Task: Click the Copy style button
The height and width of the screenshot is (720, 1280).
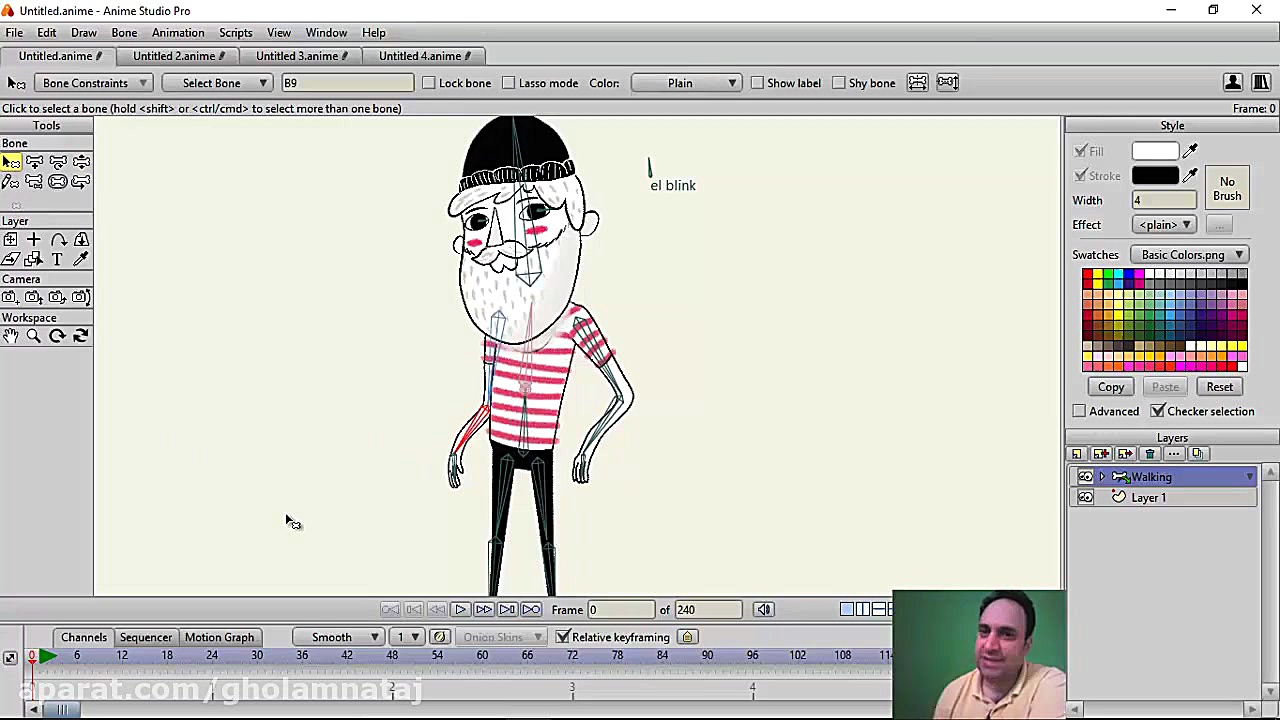Action: (x=1111, y=387)
